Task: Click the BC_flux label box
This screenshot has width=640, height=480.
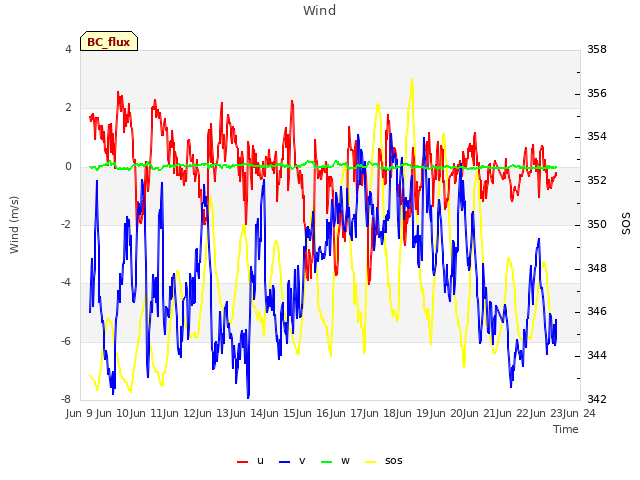Action: (109, 41)
